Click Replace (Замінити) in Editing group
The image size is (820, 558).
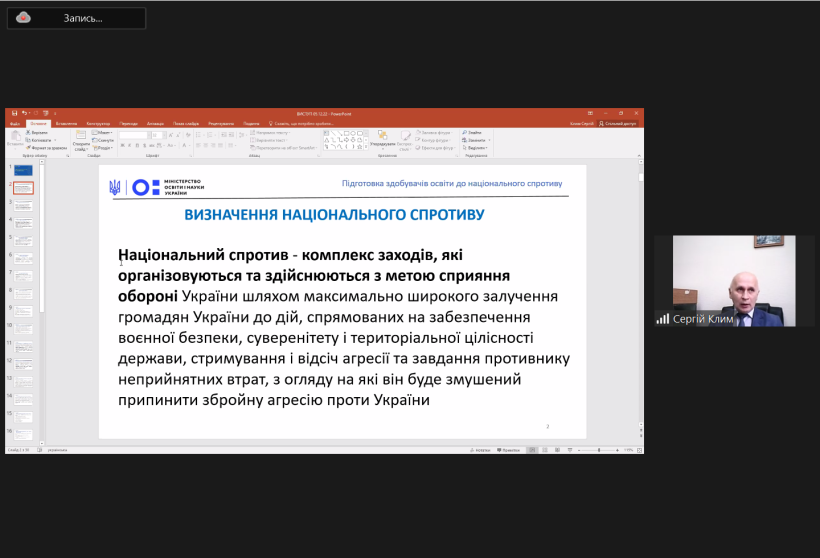point(476,140)
